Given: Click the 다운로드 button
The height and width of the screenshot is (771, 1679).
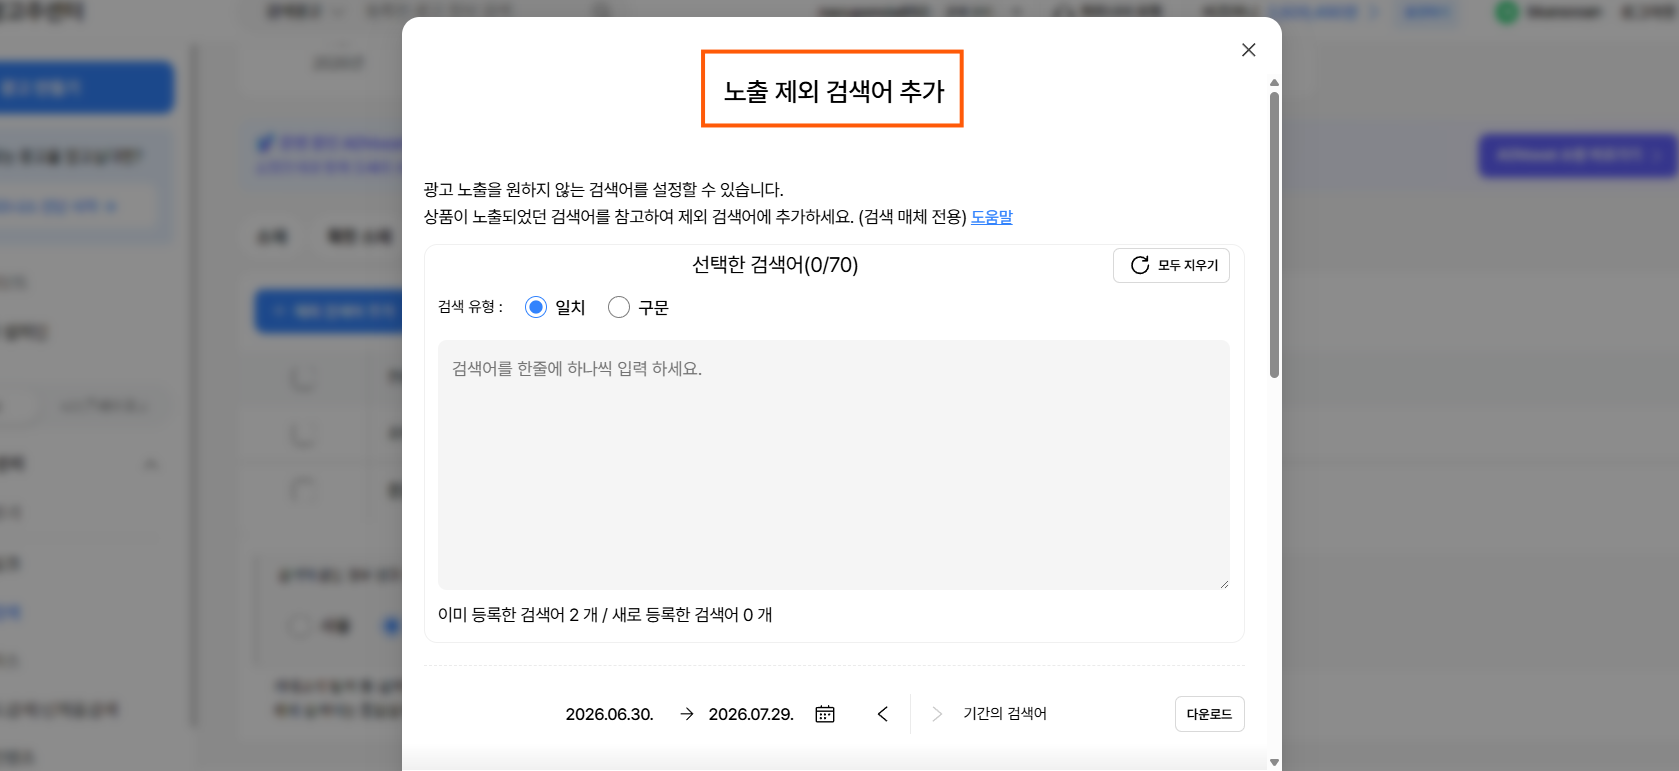Looking at the screenshot, I should (x=1209, y=714).
